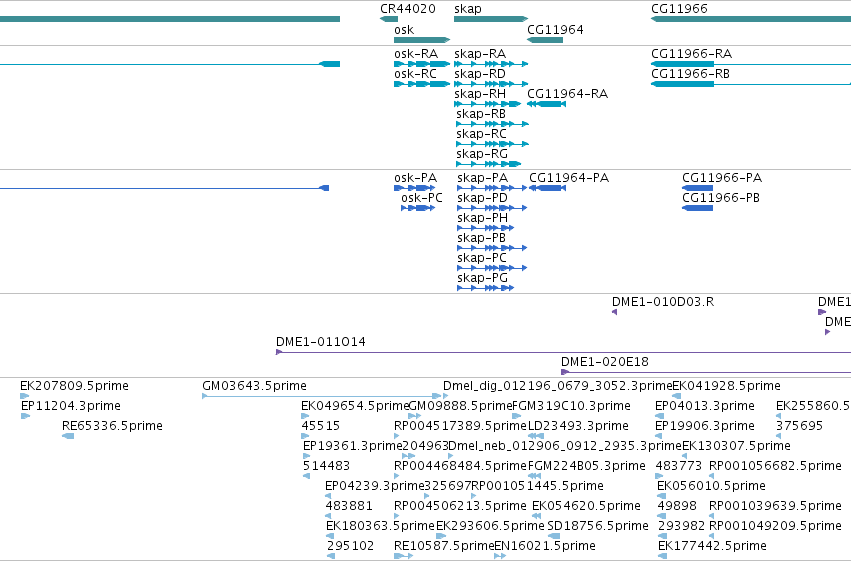Click the EK054620.5prime label
The image size is (851, 561).
point(586,506)
